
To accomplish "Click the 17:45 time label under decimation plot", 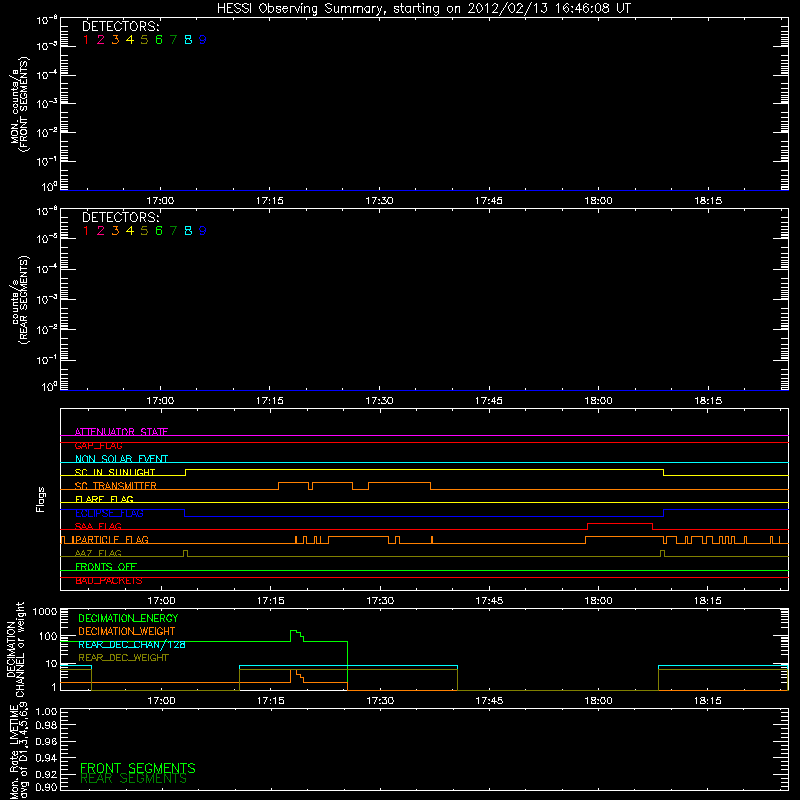I will 489,701.
